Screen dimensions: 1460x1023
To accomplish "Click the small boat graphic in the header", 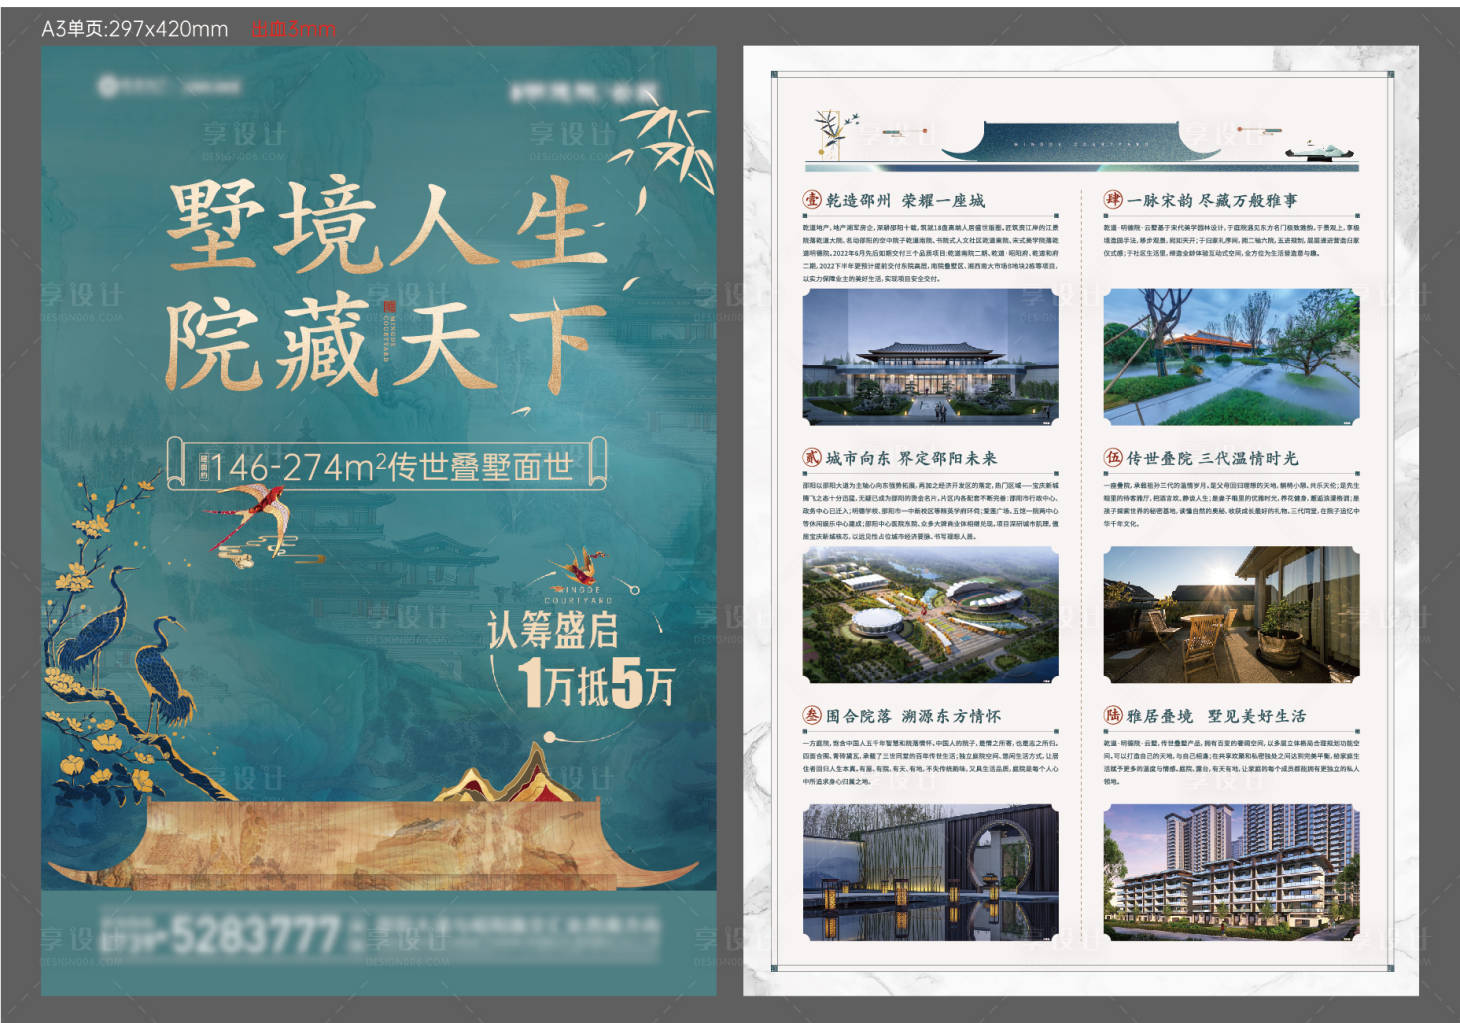I will (1321, 150).
